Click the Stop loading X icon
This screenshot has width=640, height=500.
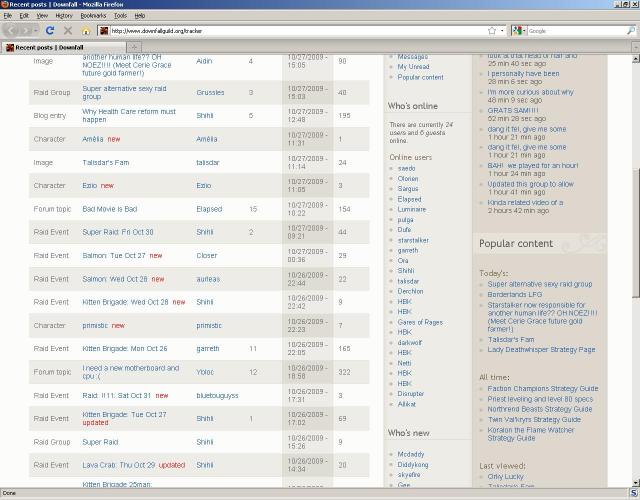[68, 31]
